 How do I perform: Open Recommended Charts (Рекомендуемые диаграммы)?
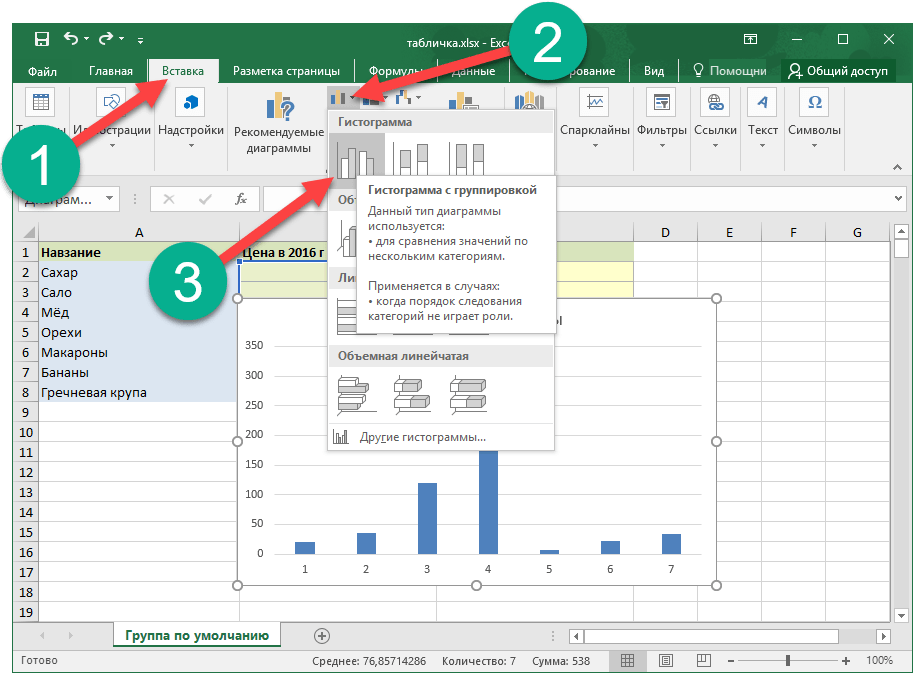point(279,123)
